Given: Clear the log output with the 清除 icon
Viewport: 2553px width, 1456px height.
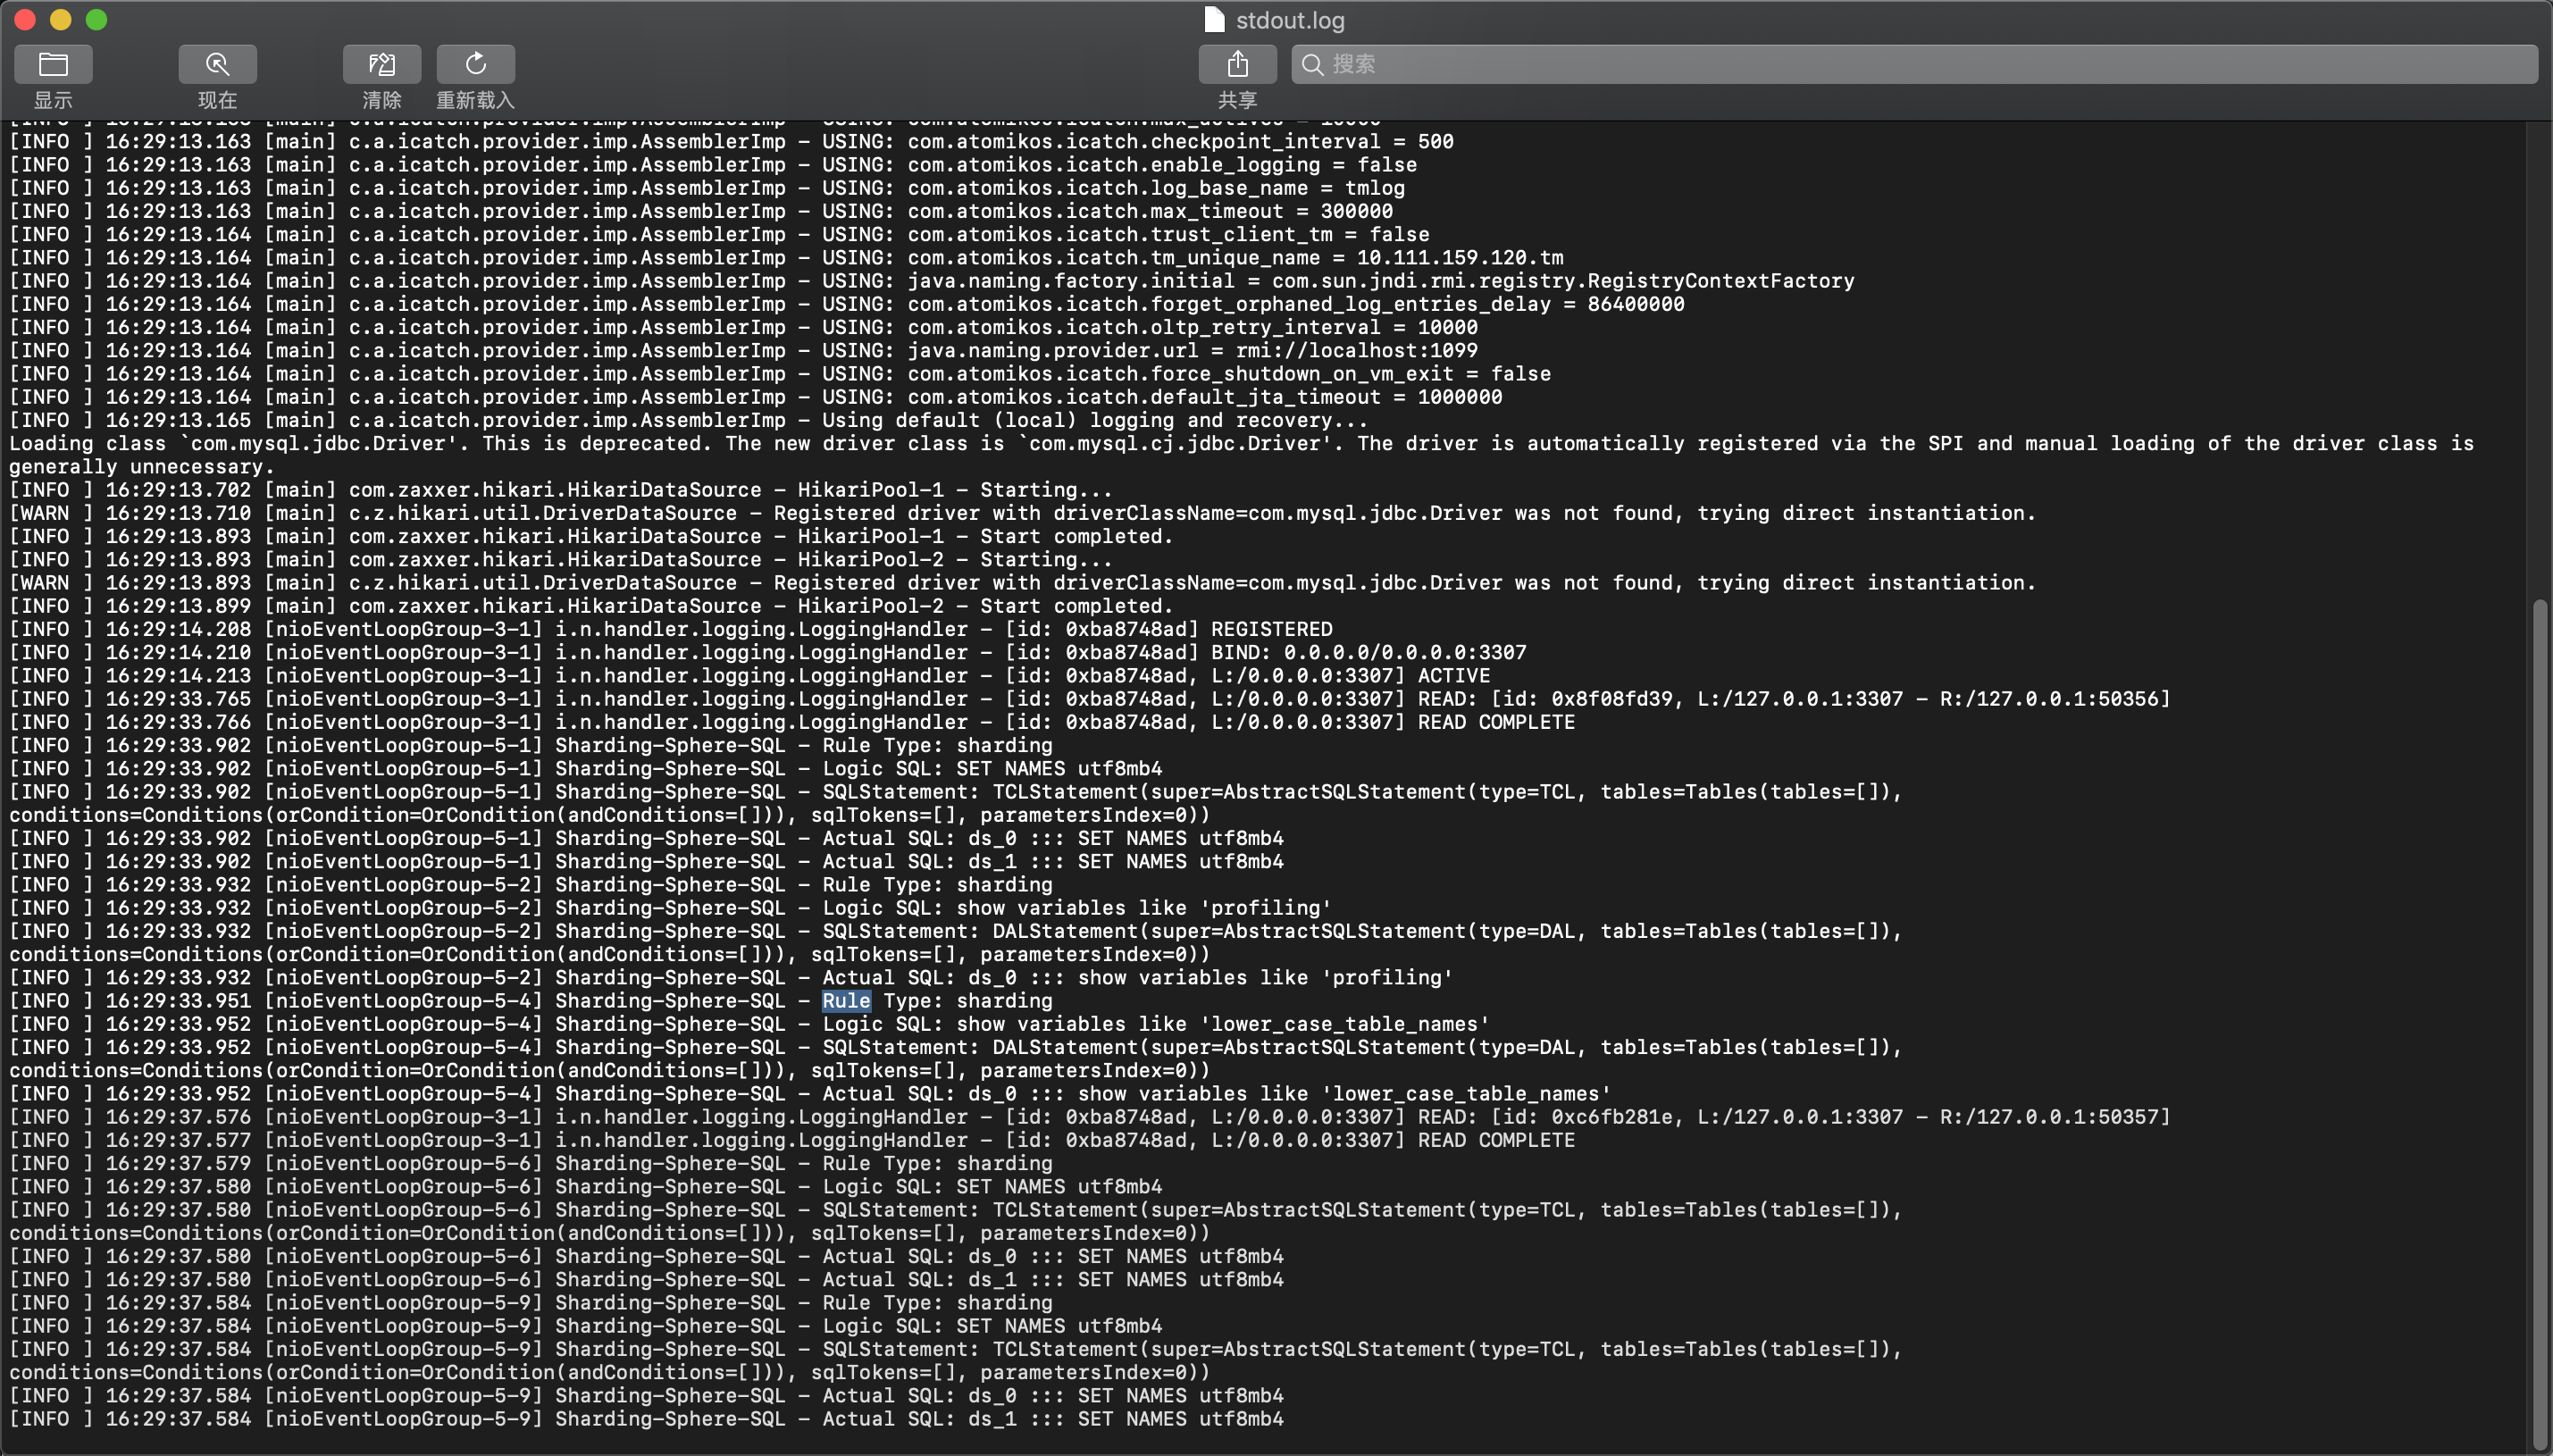Looking at the screenshot, I should coord(382,63).
